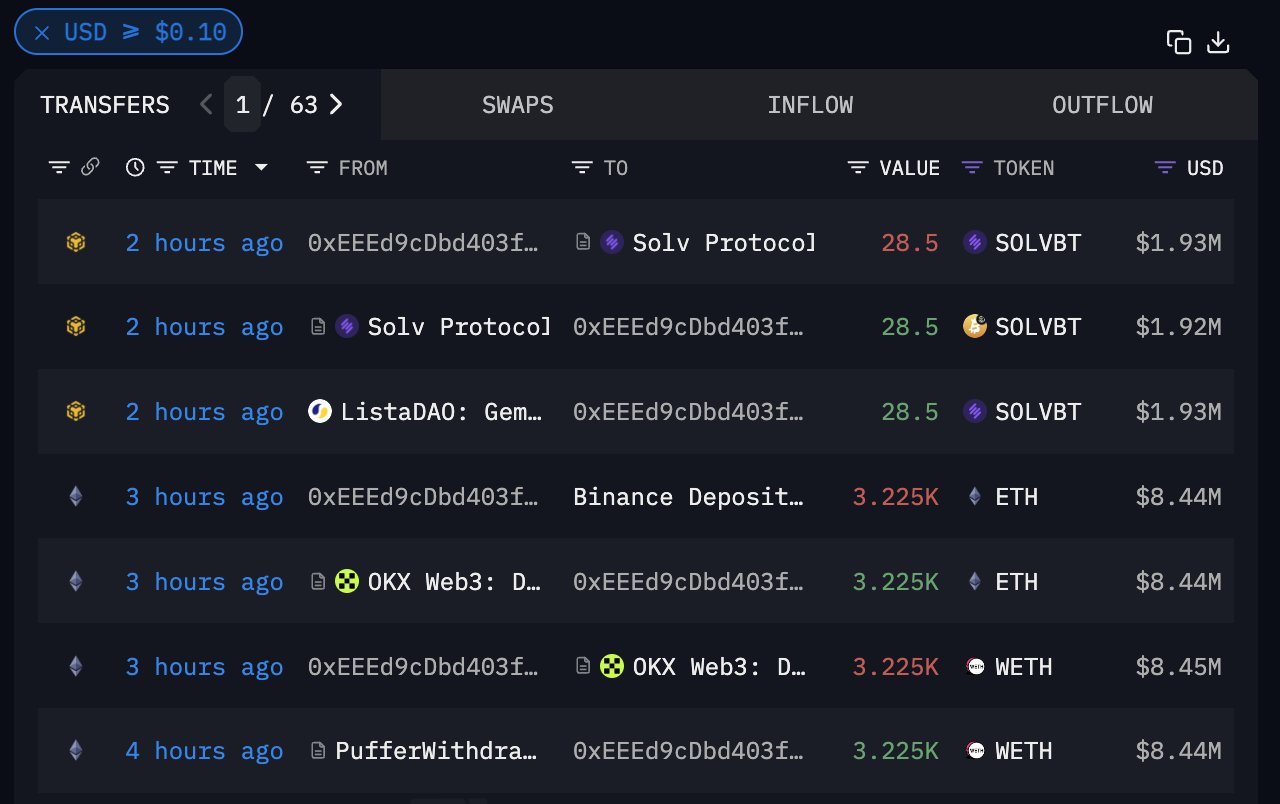
Task: Open the TIME column filter
Action: point(167,168)
